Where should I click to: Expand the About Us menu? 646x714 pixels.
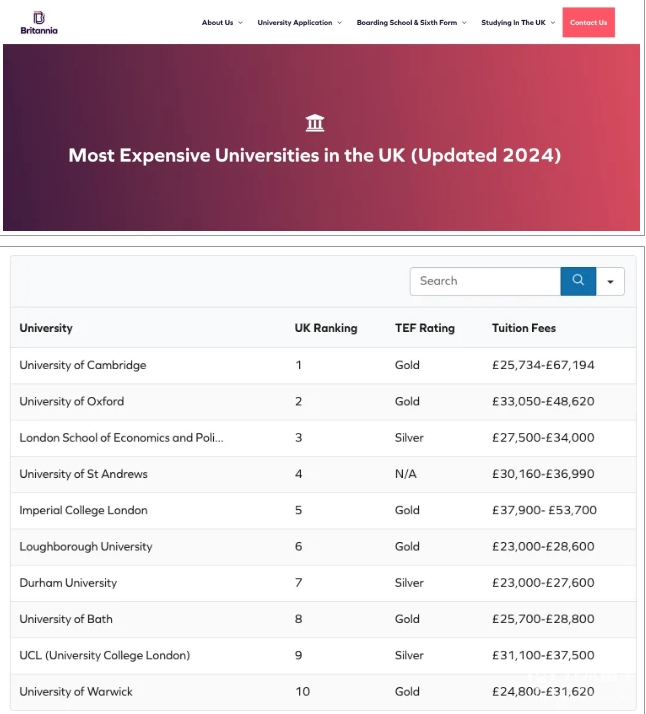(222, 22)
